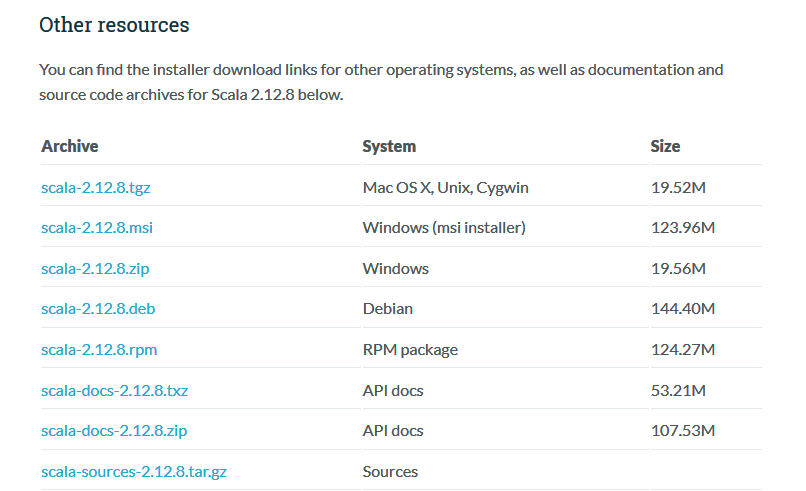Click the 123.96M size value
The image size is (806, 491).
tap(683, 228)
